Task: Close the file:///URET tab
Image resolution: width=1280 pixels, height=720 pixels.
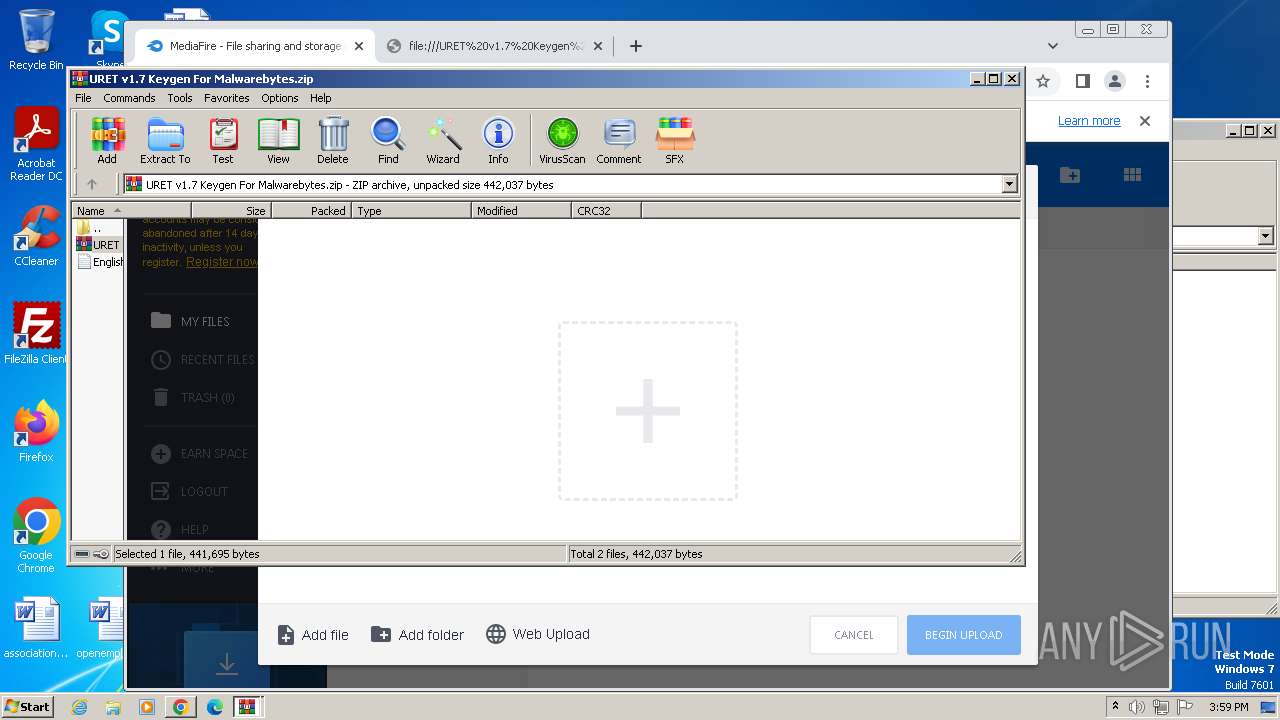Action: pos(598,46)
